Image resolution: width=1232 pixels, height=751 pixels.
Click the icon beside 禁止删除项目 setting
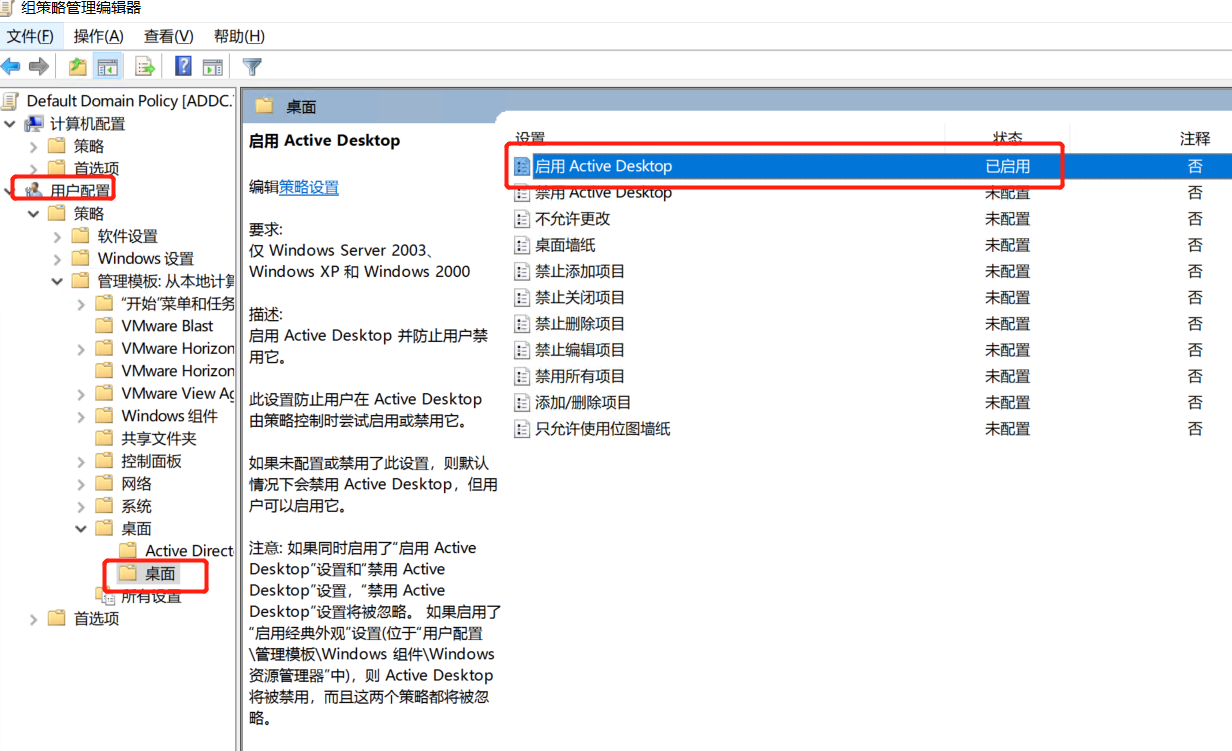[x=522, y=324]
